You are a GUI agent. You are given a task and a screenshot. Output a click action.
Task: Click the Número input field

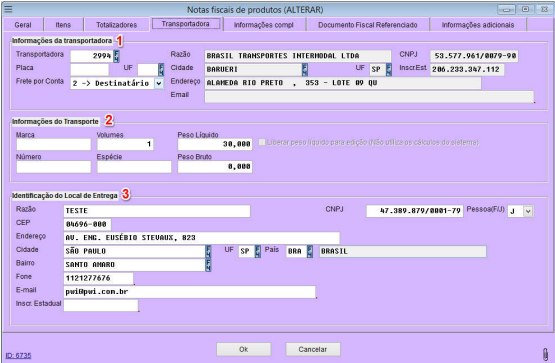click(53, 167)
